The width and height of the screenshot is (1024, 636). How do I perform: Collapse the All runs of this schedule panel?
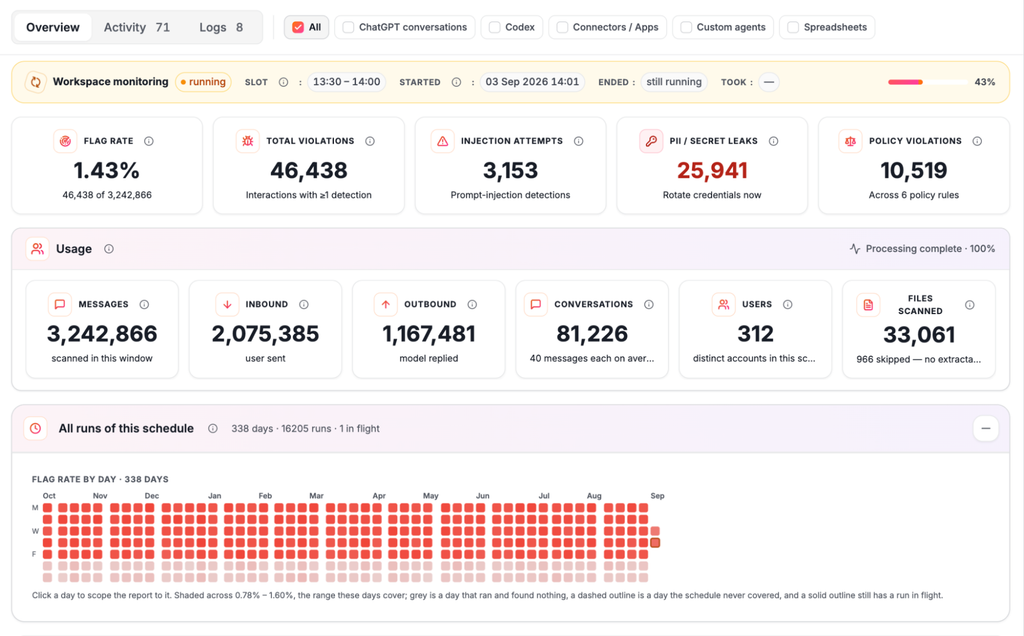pyautogui.click(x=985, y=428)
